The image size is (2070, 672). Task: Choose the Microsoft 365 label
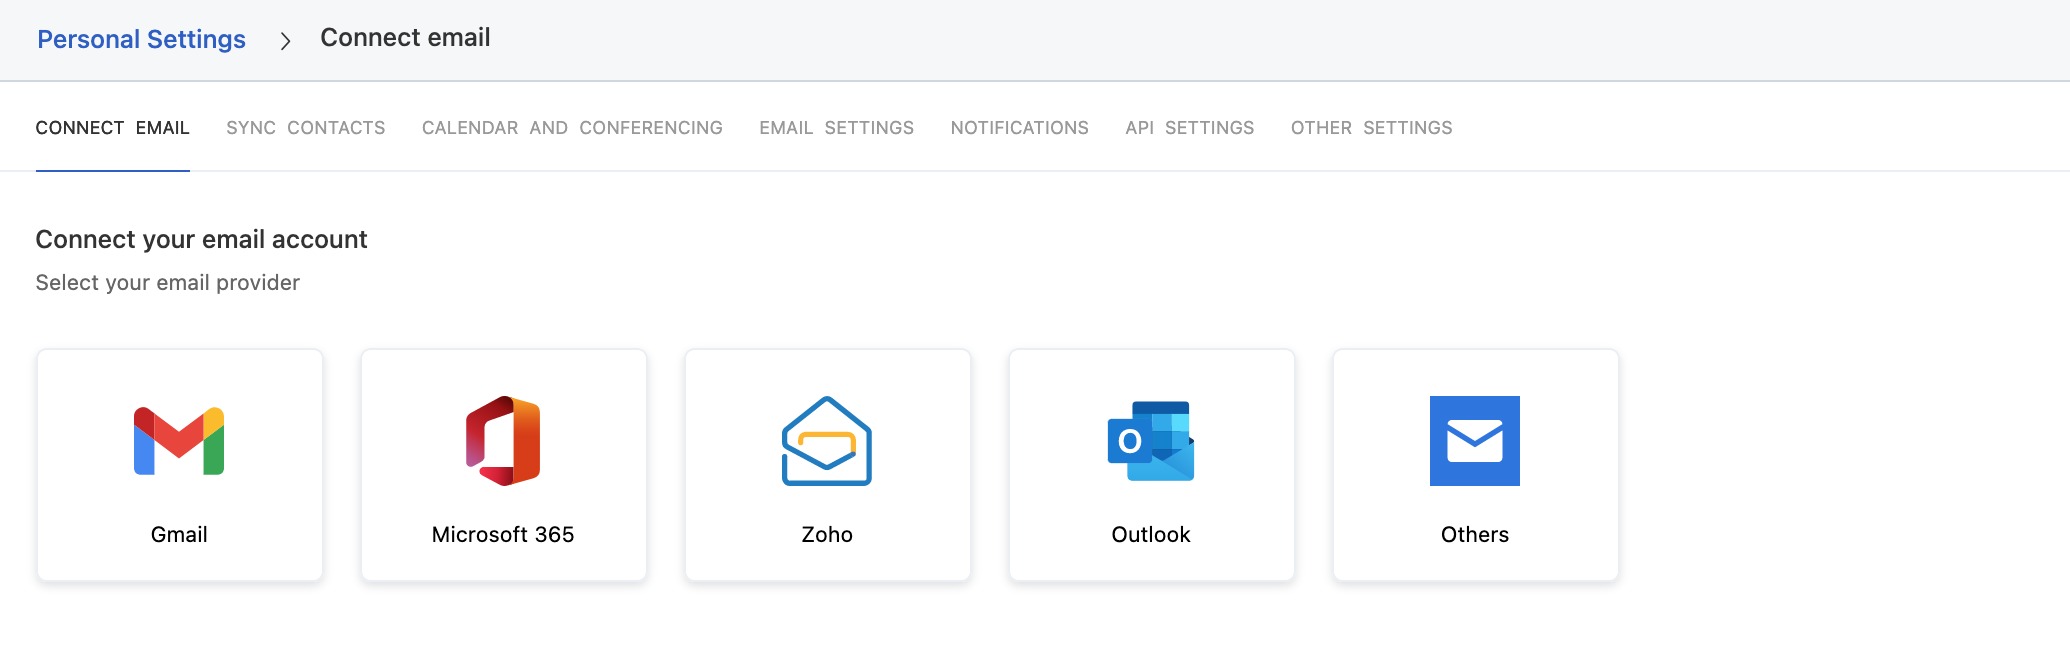click(503, 535)
